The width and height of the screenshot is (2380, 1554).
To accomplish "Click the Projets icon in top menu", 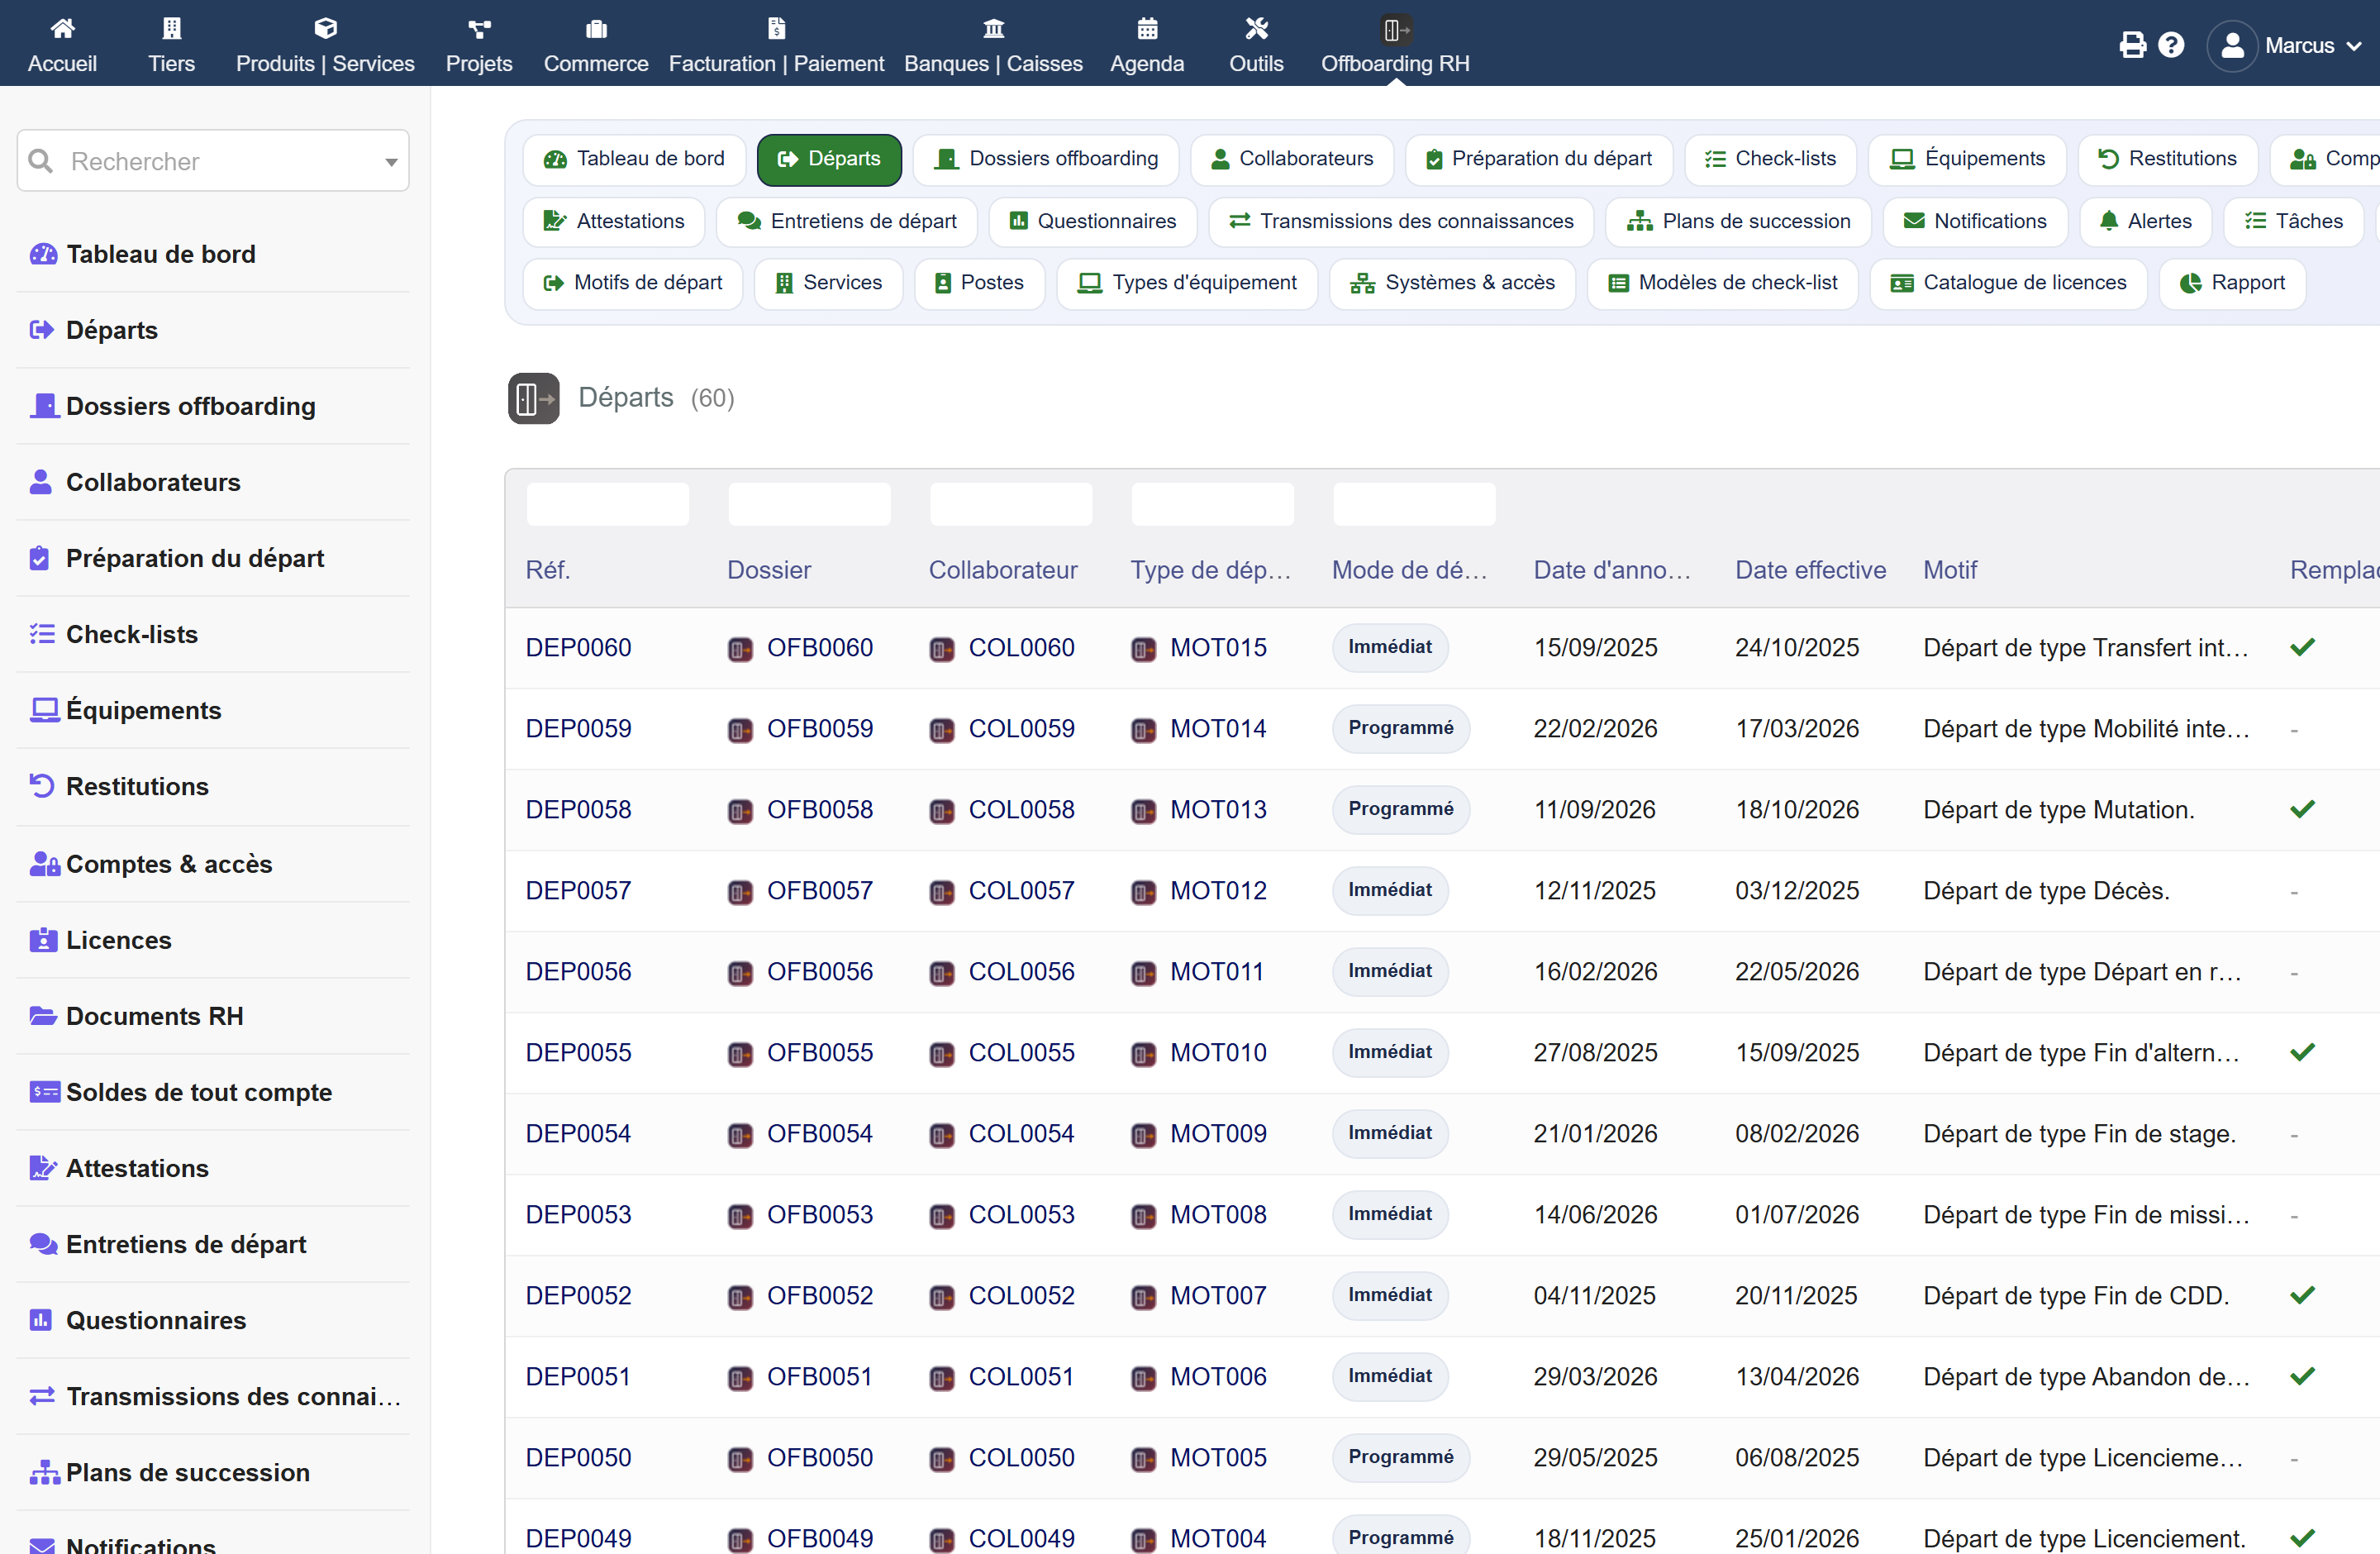I will (x=479, y=28).
